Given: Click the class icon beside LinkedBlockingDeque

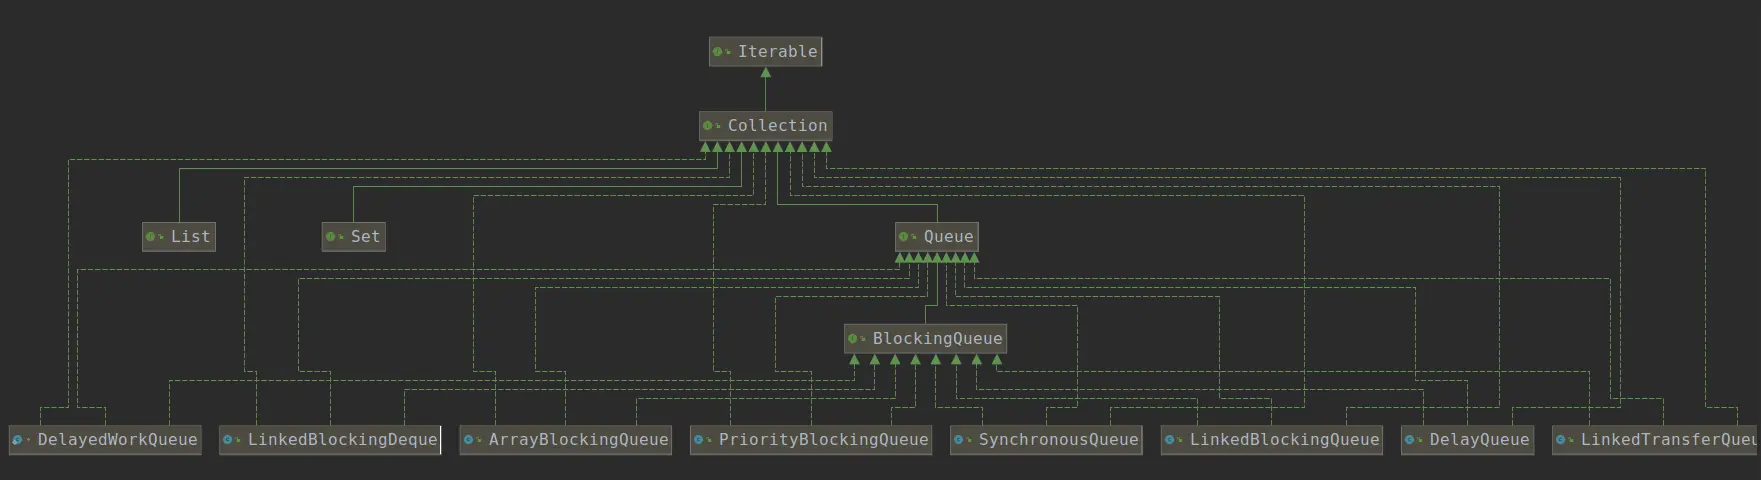Looking at the screenshot, I should pyautogui.click(x=229, y=440).
